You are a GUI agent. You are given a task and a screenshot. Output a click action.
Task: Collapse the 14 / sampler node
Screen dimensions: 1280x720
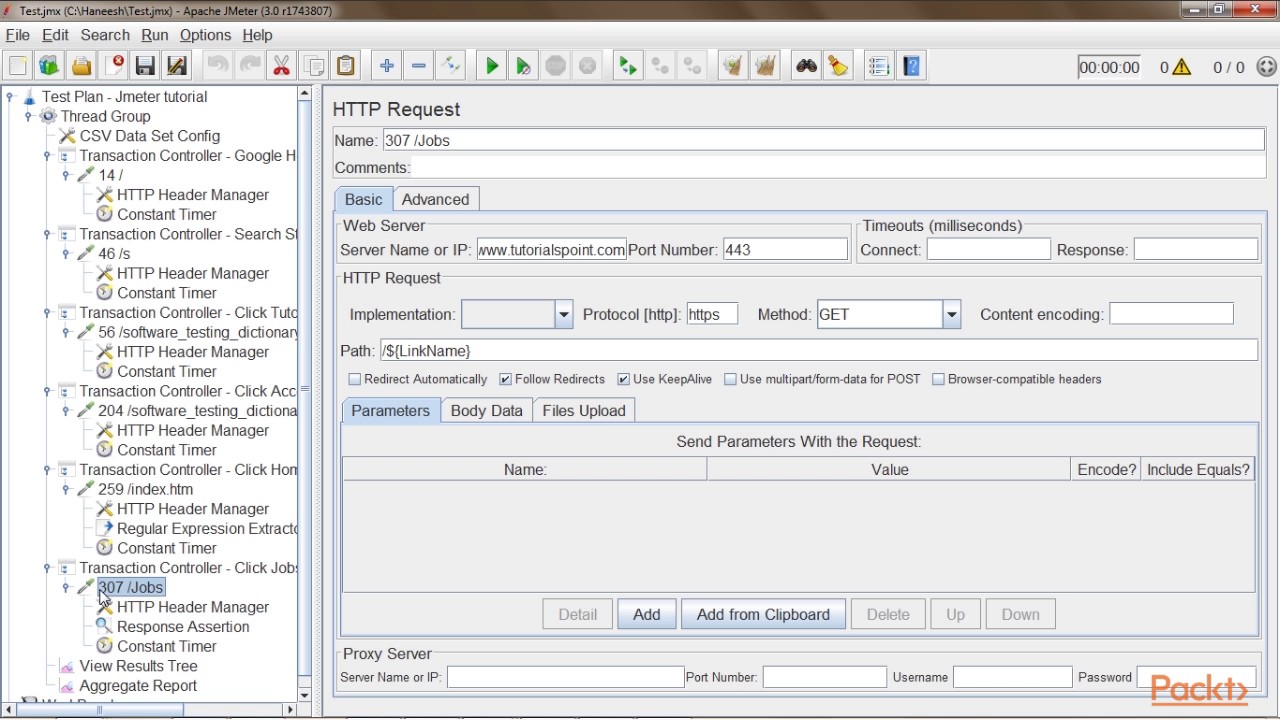point(66,175)
